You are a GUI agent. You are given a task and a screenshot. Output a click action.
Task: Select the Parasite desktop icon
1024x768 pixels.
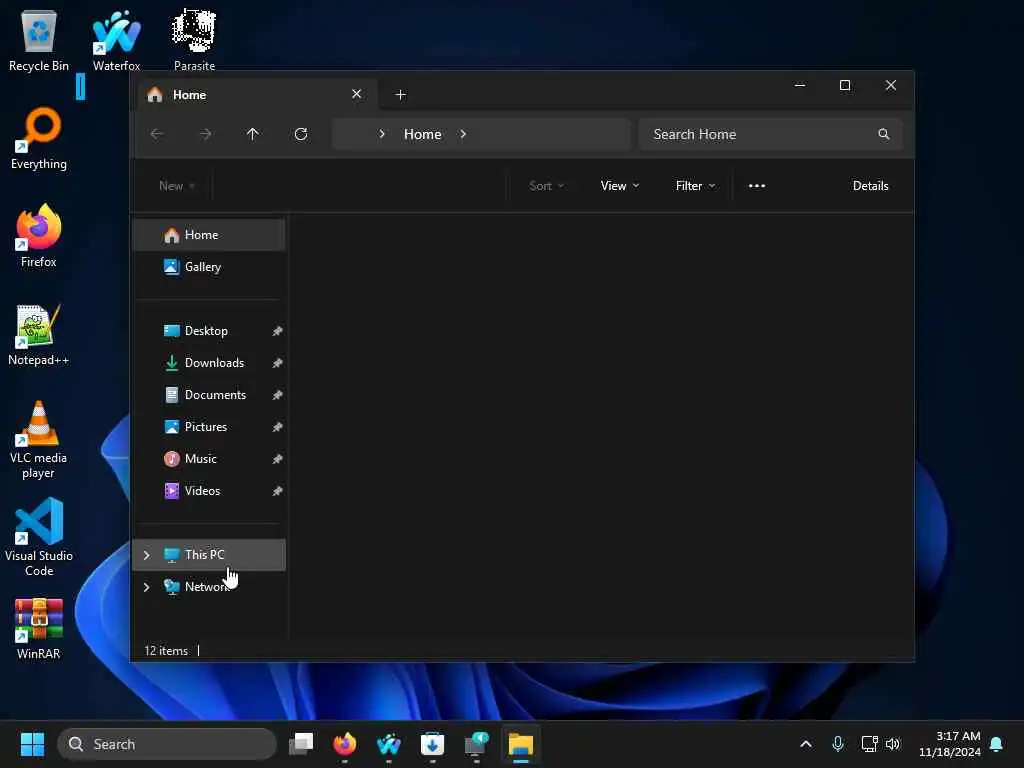(x=194, y=40)
